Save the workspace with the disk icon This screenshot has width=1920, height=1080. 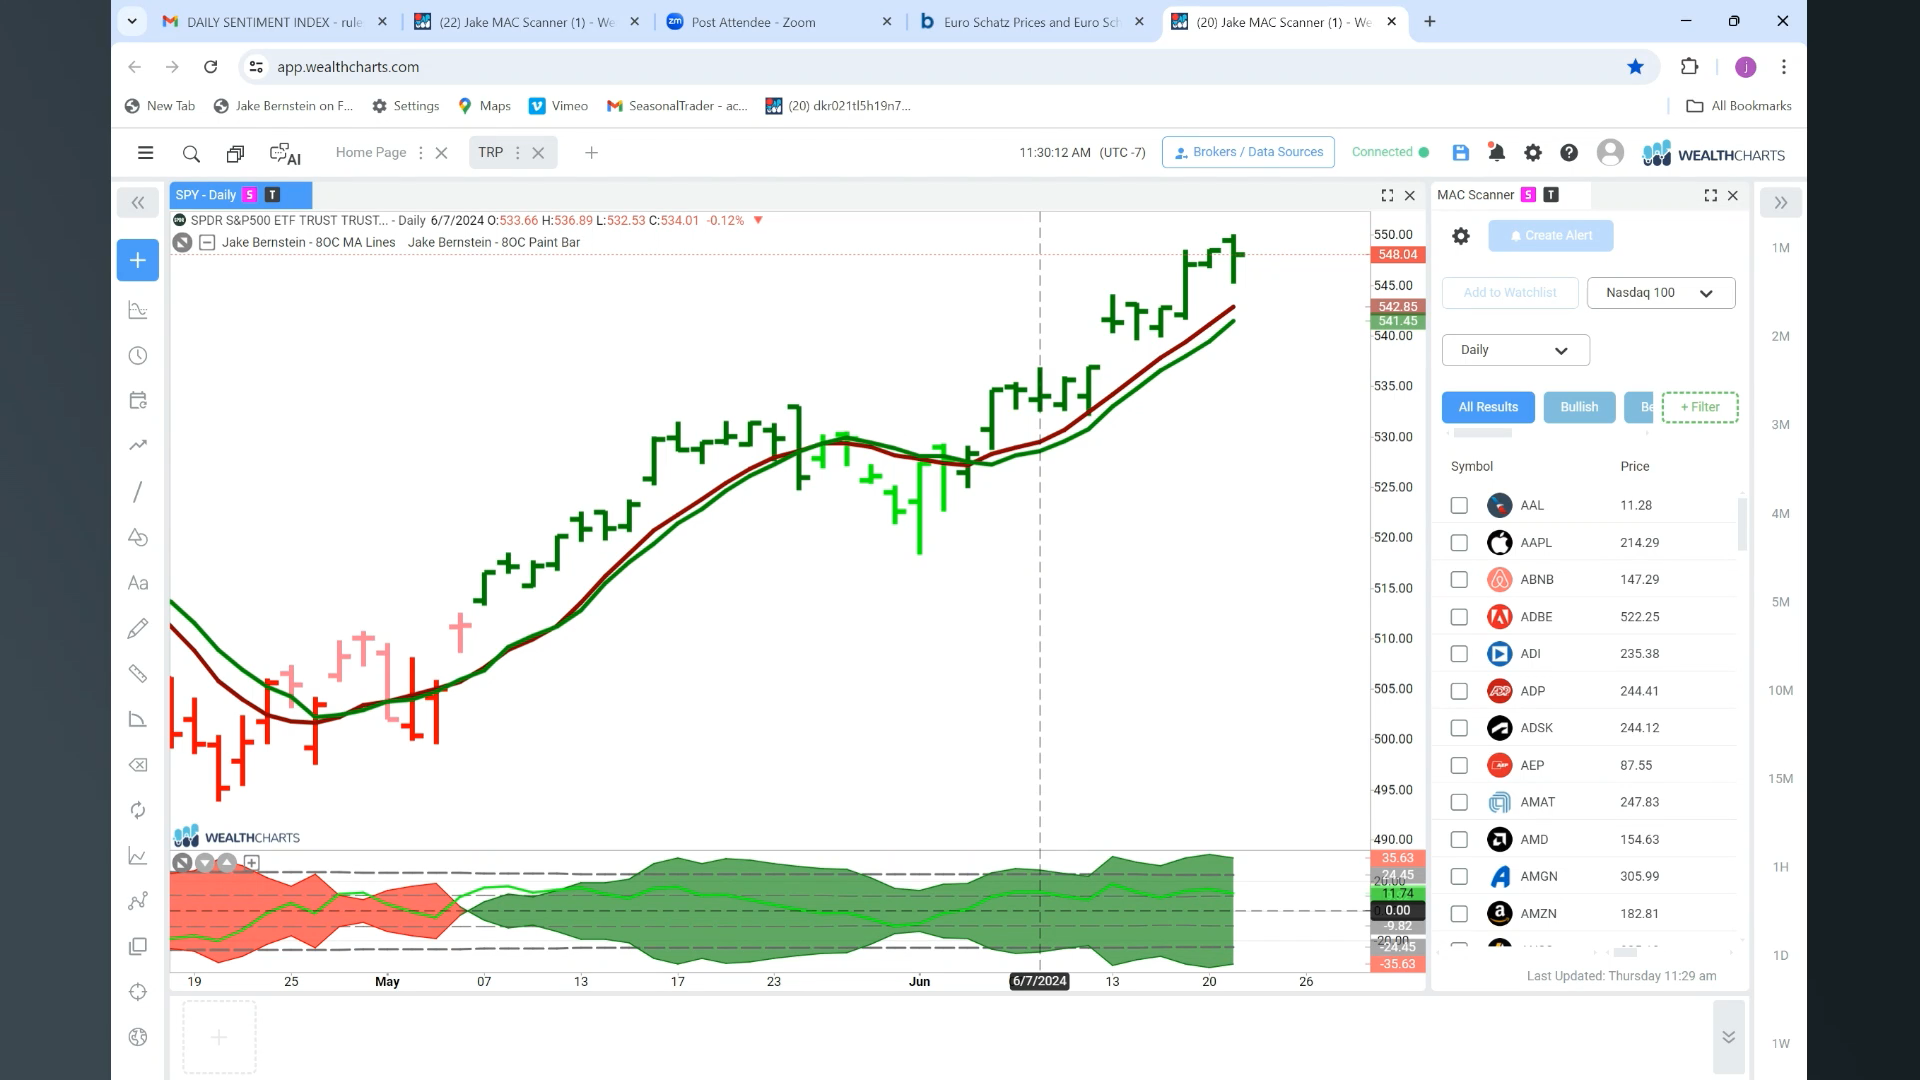[x=1461, y=153]
